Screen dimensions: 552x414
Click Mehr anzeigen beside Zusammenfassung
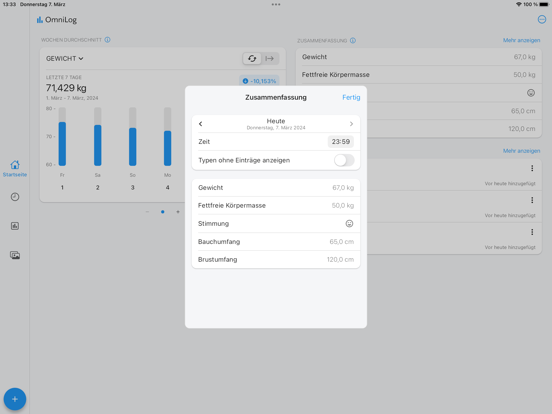click(x=521, y=40)
